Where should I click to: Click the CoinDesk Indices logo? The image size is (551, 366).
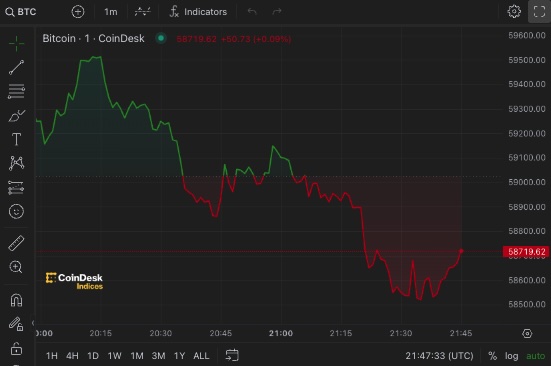74,281
